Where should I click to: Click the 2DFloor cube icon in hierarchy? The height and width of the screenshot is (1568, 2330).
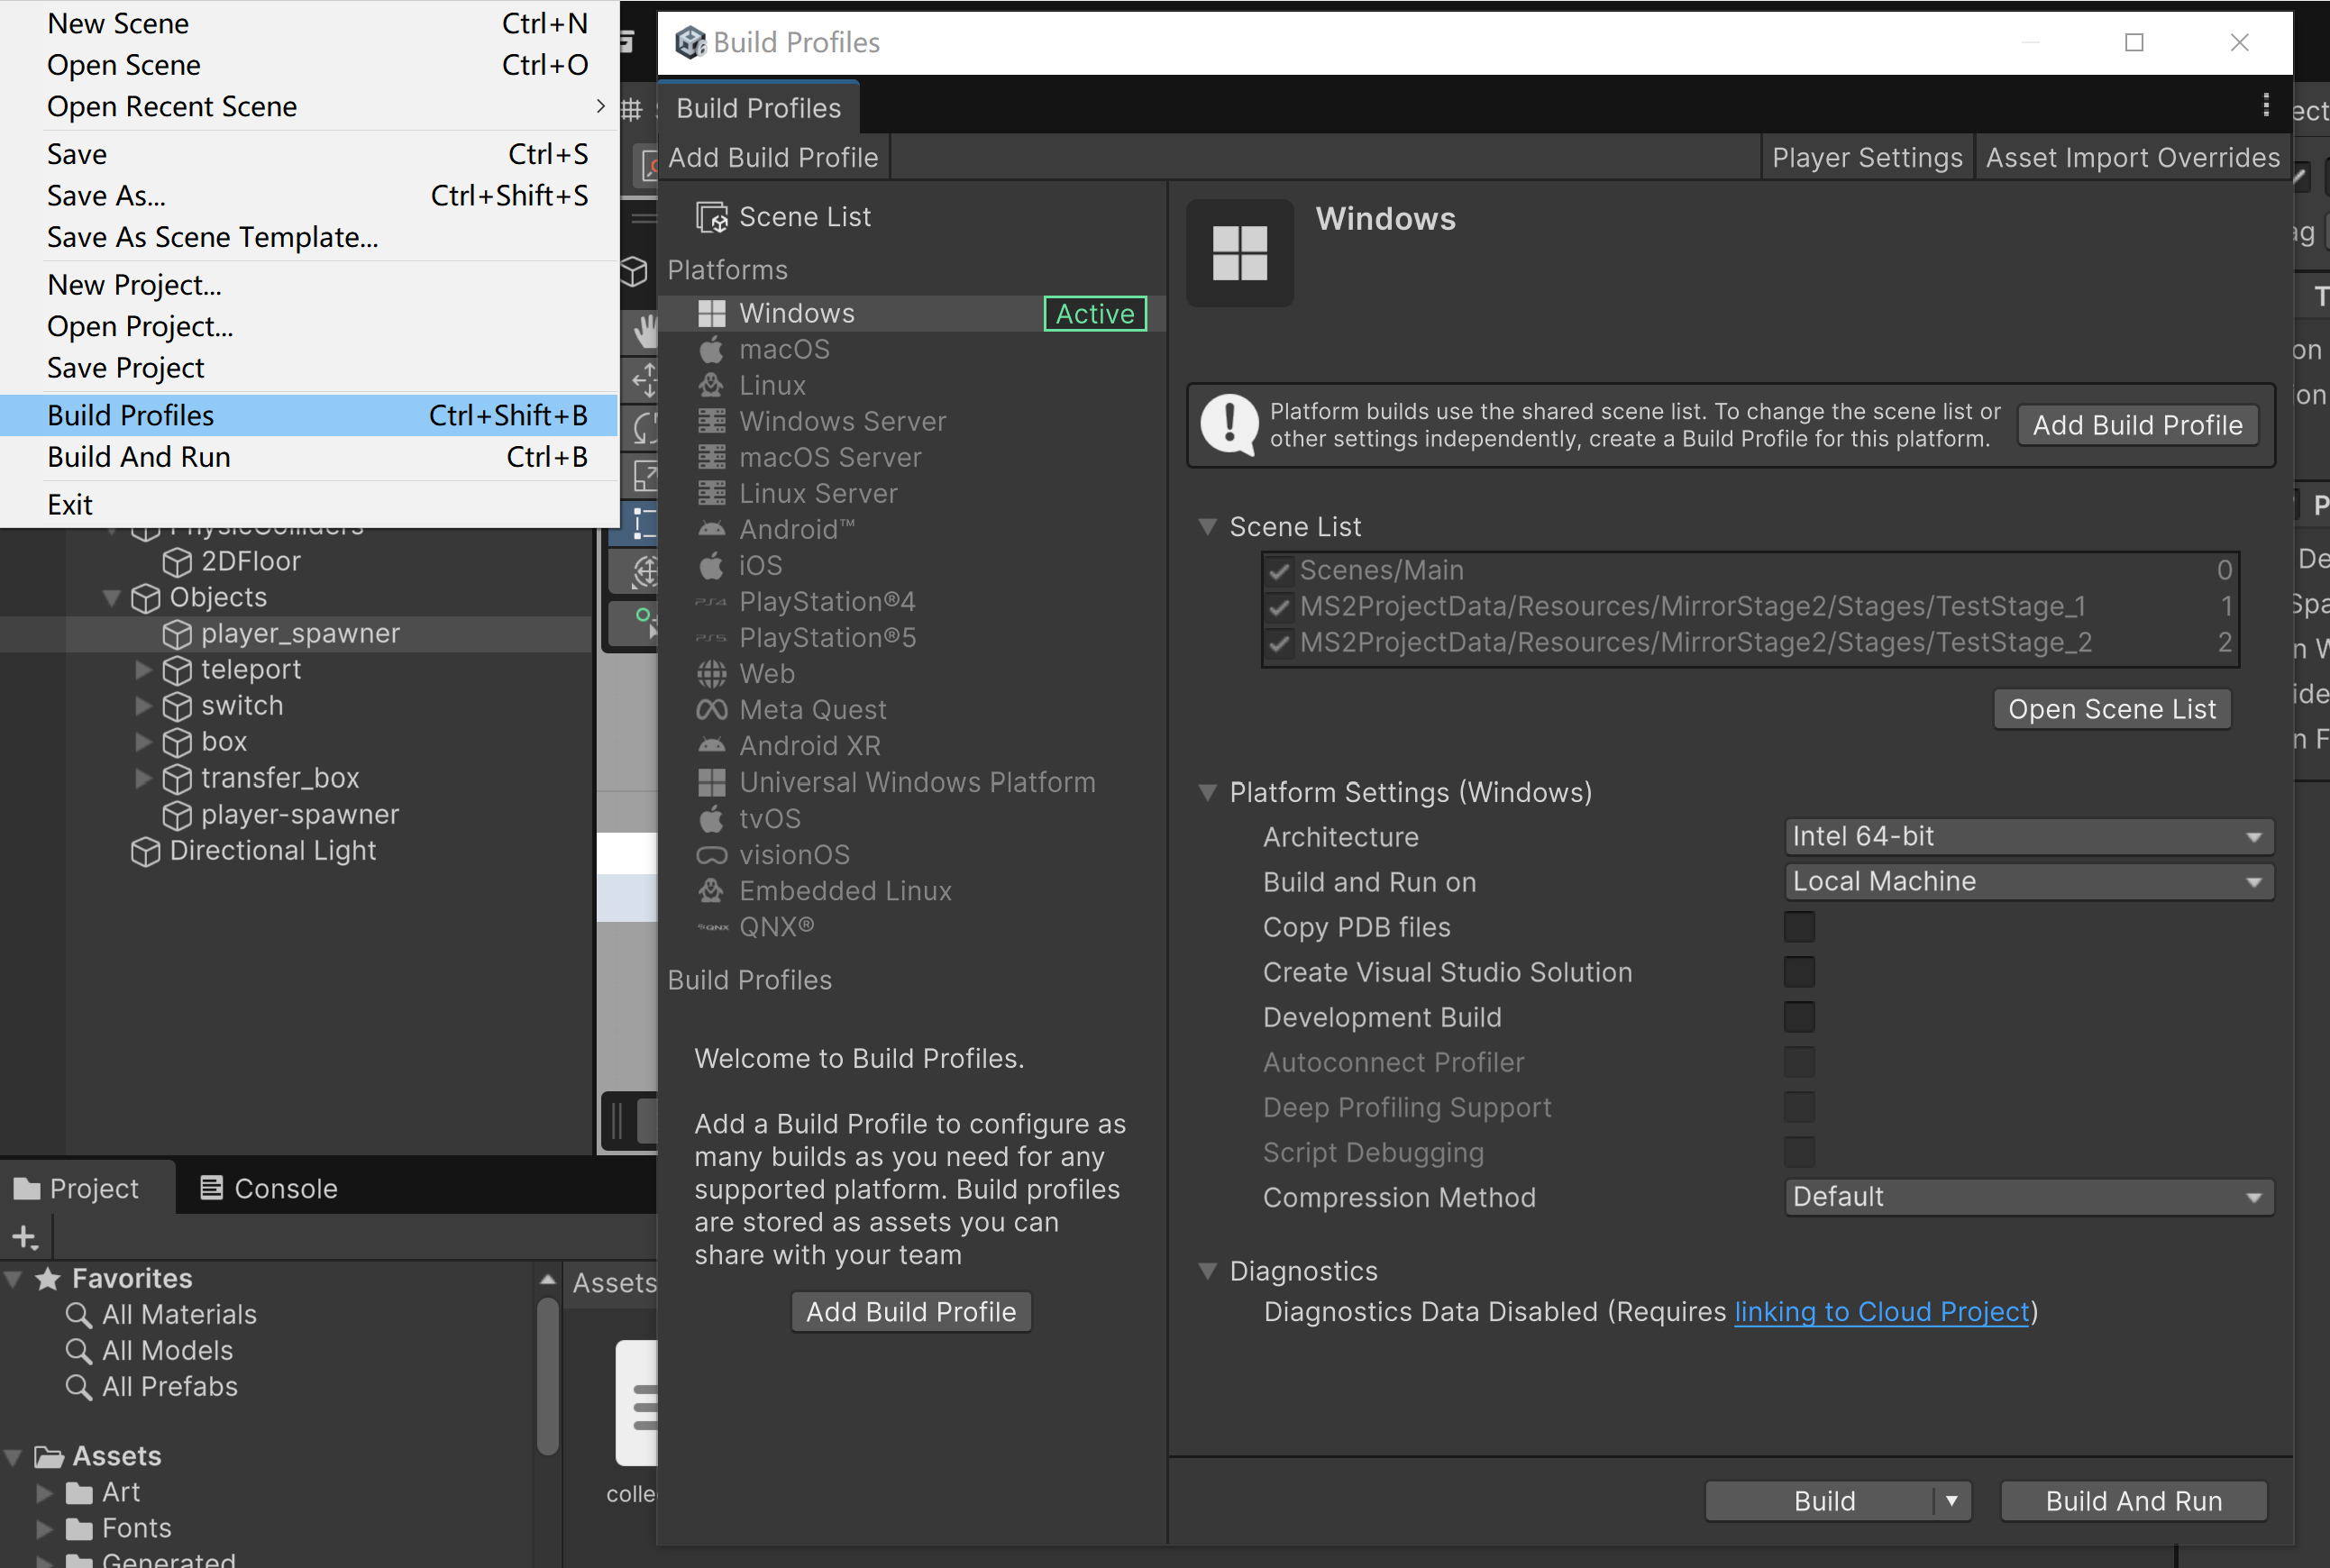[x=177, y=562]
